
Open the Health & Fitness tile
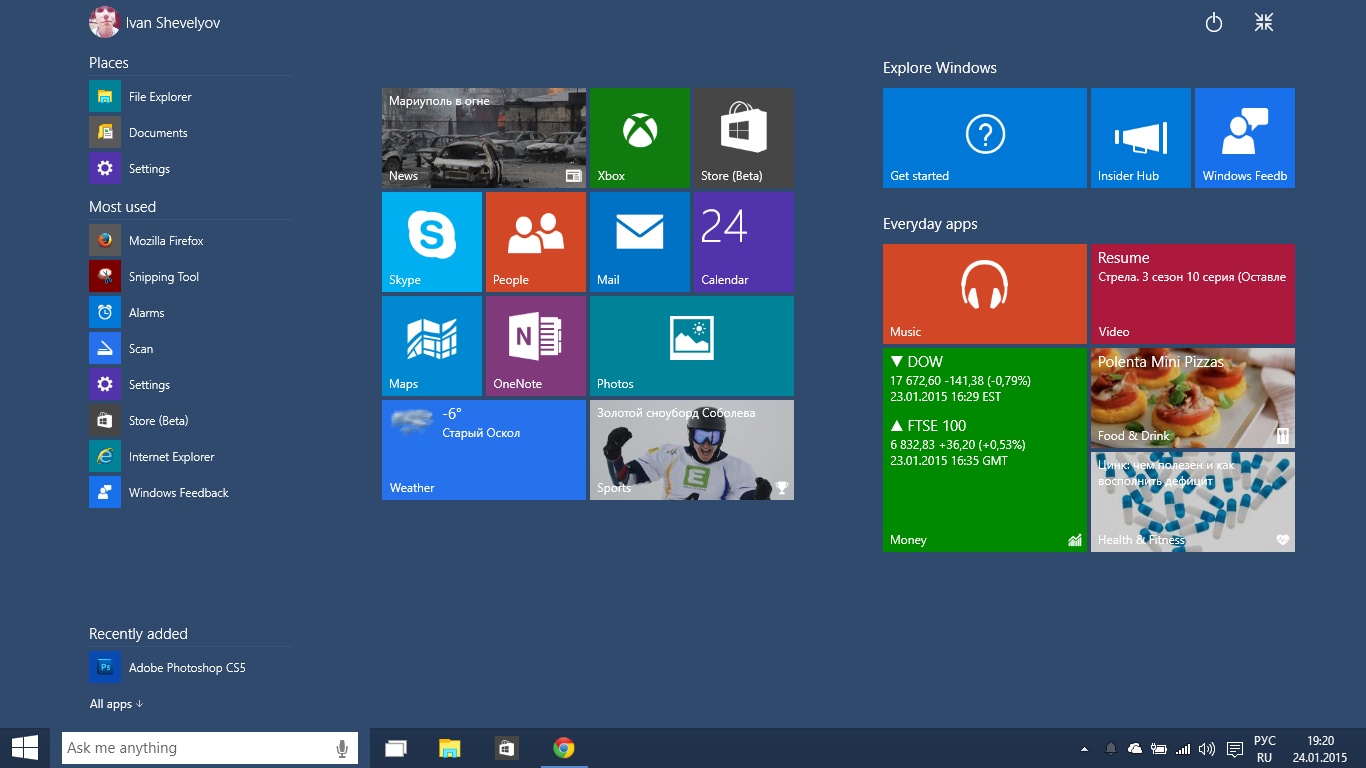(1193, 502)
